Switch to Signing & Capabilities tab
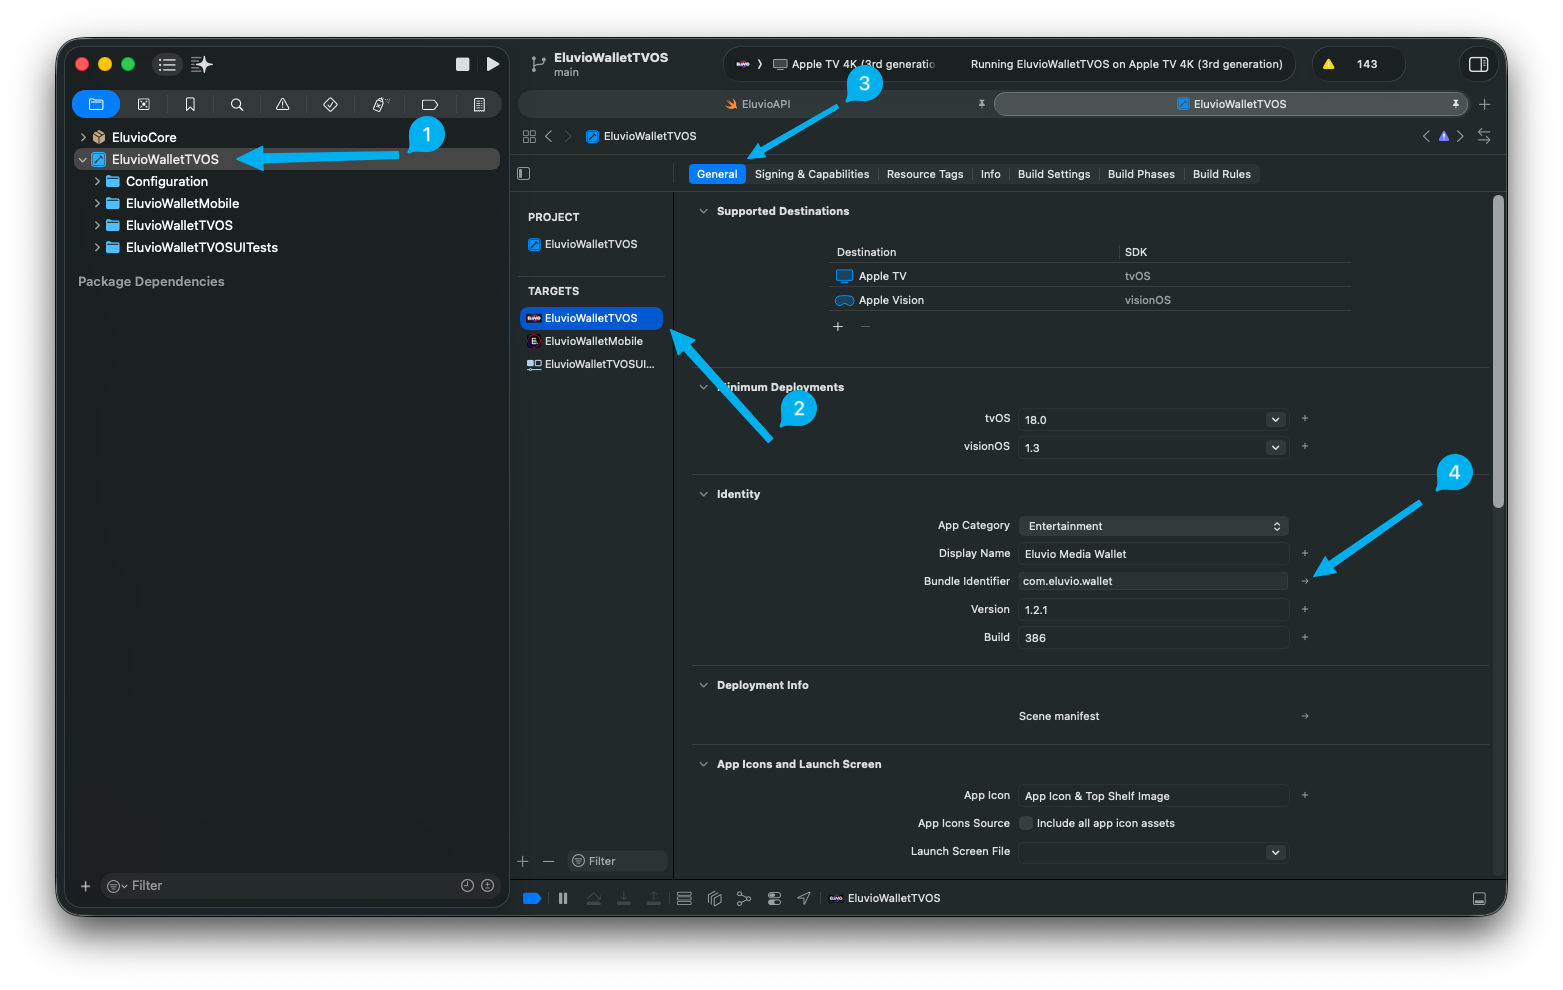Viewport: 1563px width, 990px height. 812,174
